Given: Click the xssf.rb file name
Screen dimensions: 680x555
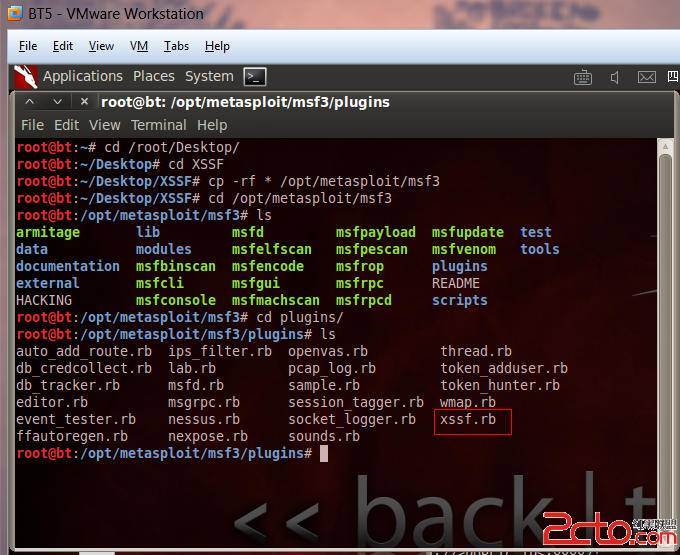Looking at the screenshot, I should click(468, 419).
